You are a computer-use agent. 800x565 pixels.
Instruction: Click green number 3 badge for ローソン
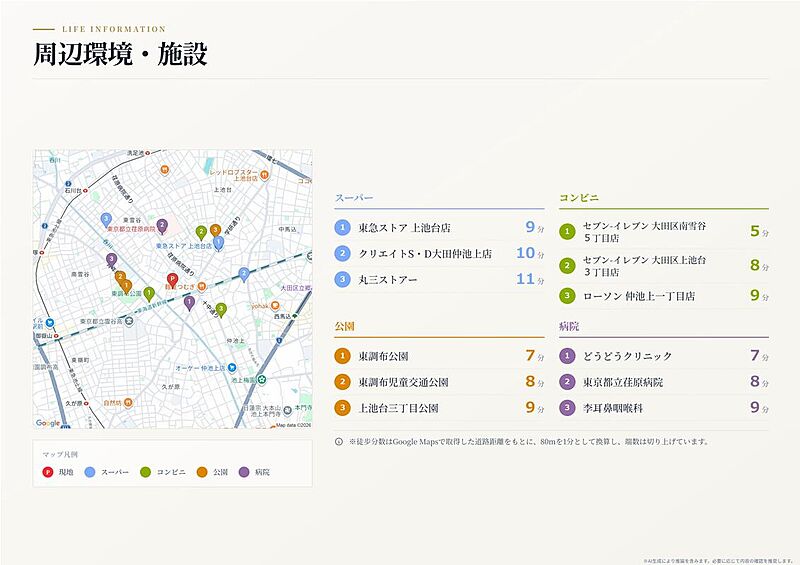tap(567, 296)
